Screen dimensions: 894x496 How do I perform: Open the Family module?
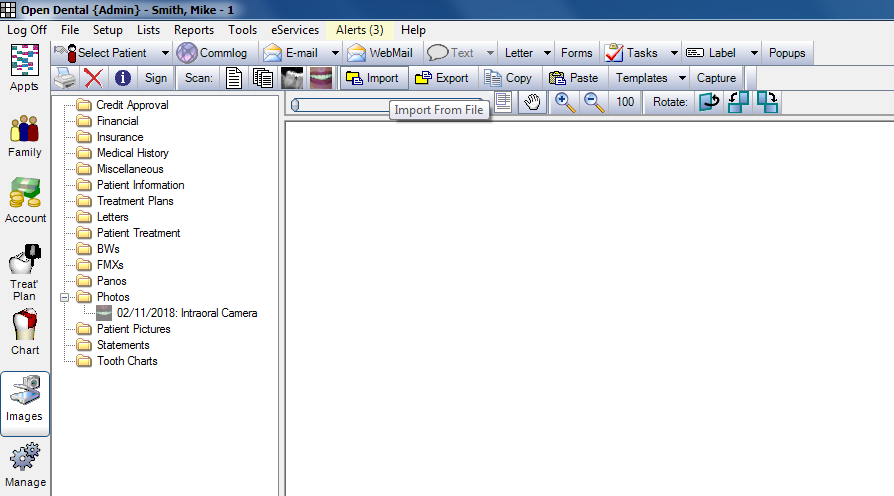coord(25,137)
